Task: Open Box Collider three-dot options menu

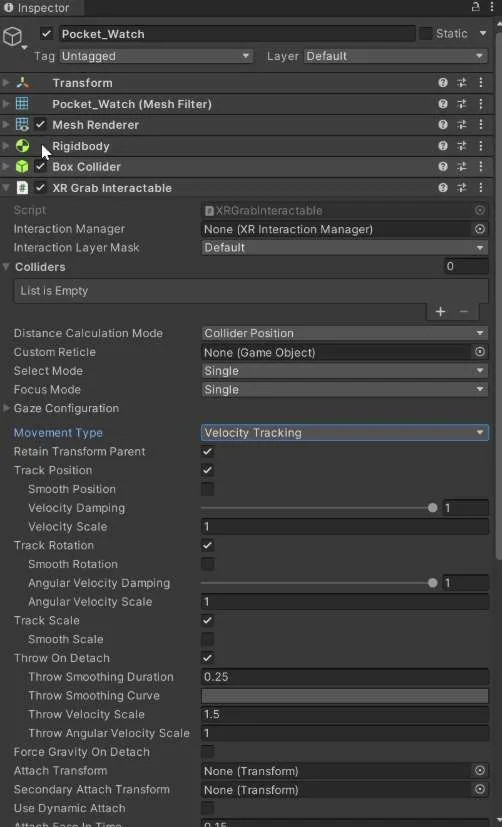Action: tap(480, 167)
